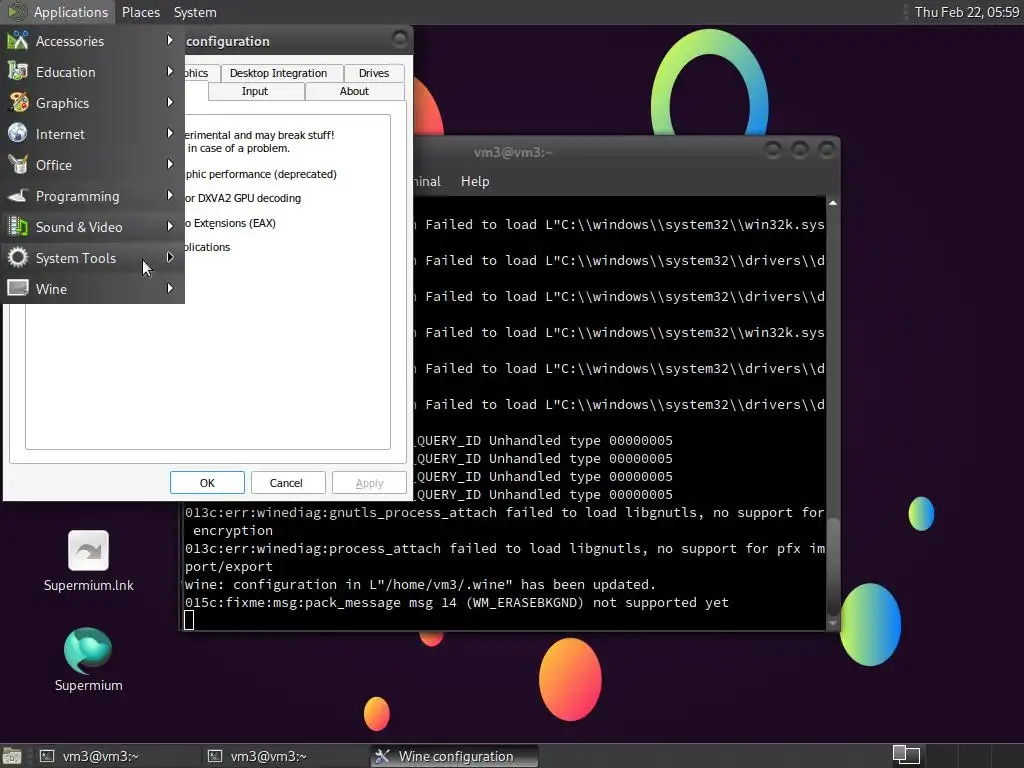Click the DXVA2 GPU decoding option
Viewport: 1024px width, 768px height.
click(x=242, y=198)
